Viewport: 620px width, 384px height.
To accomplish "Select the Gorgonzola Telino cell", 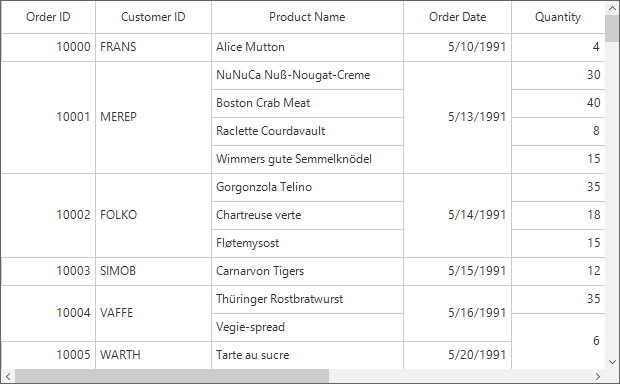I will (307, 187).
